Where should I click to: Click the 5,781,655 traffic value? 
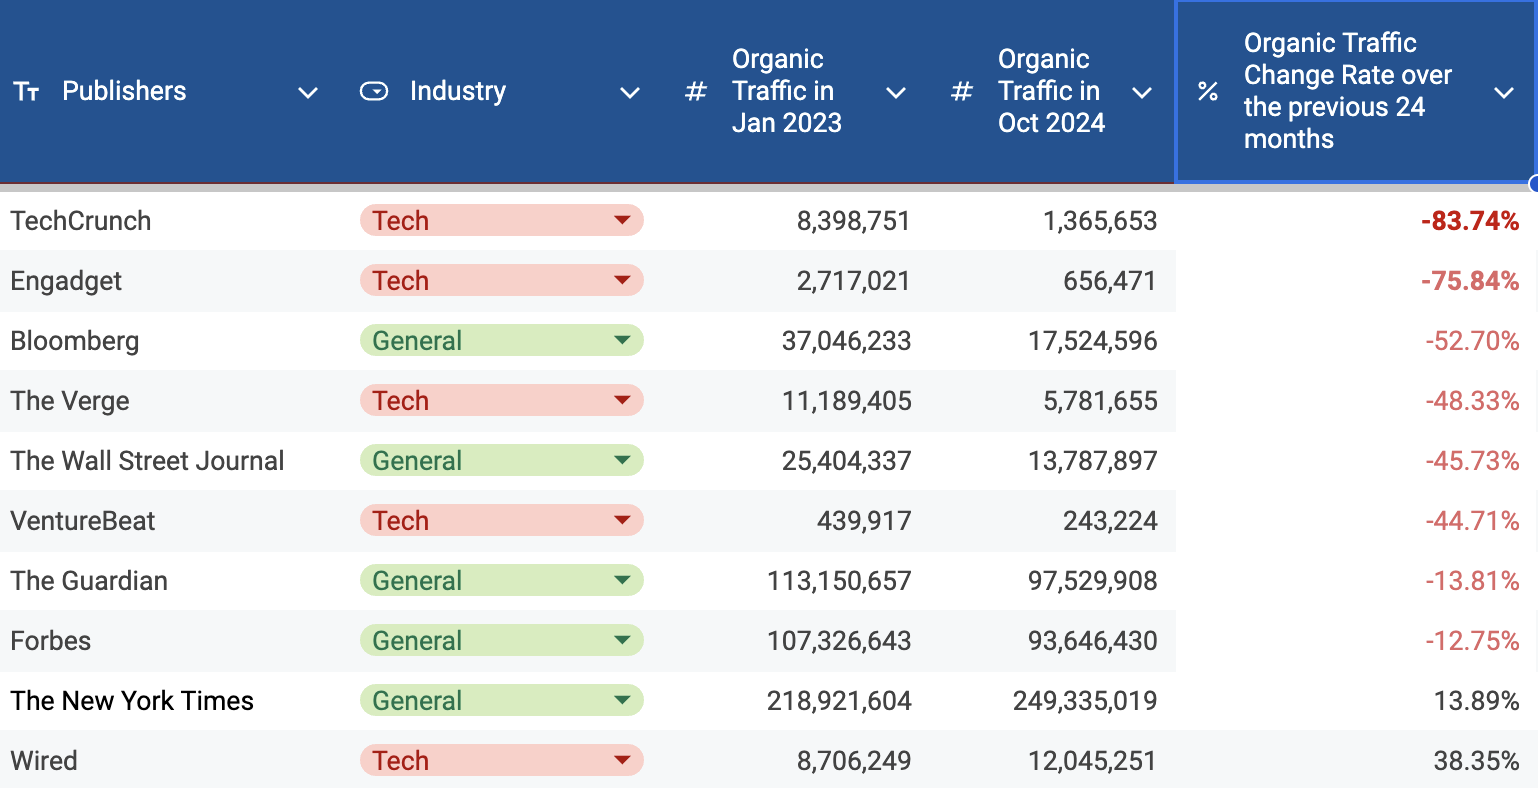coord(1100,401)
